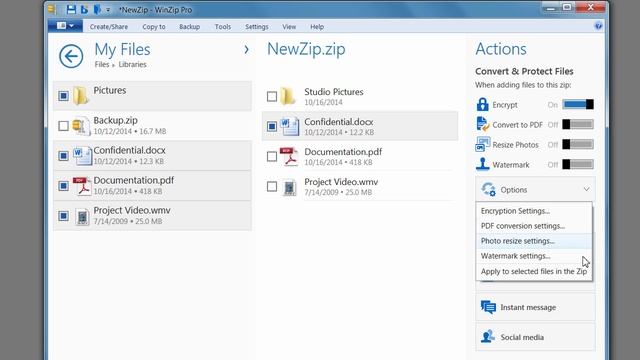The height and width of the screenshot is (360, 640).
Task: Click the Social media person icon
Action: (x=488, y=337)
